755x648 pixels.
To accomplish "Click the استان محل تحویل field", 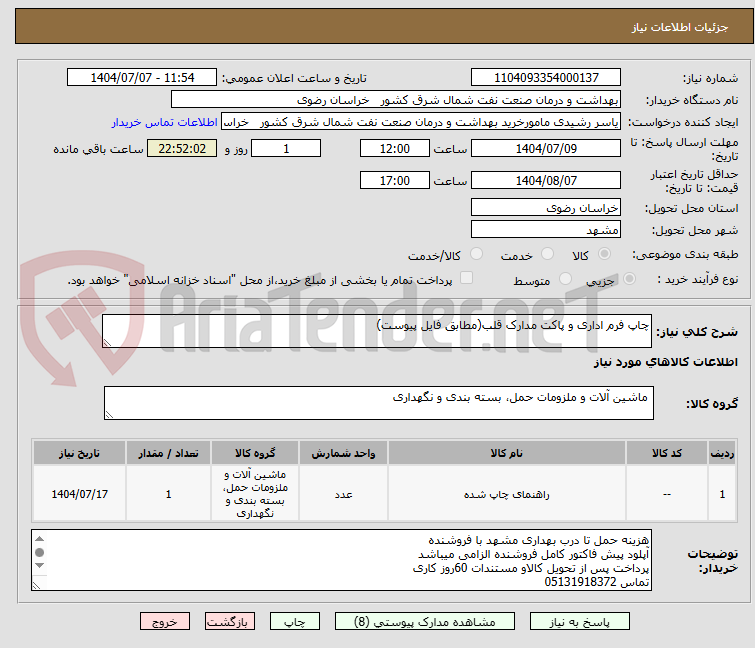I will tap(546, 207).
